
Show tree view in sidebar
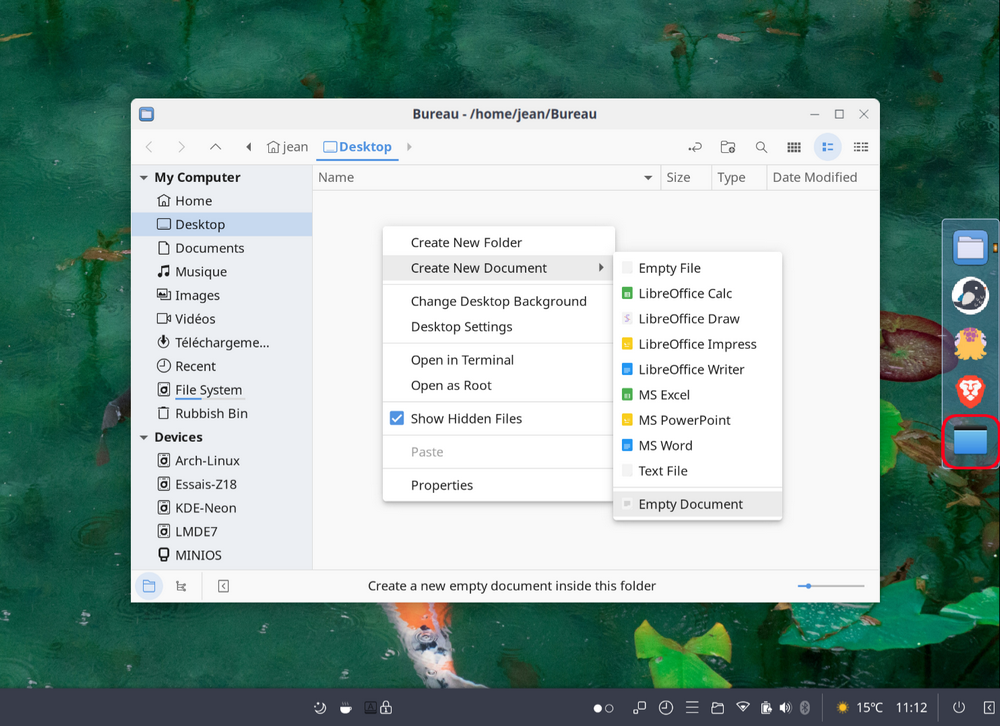tap(181, 586)
